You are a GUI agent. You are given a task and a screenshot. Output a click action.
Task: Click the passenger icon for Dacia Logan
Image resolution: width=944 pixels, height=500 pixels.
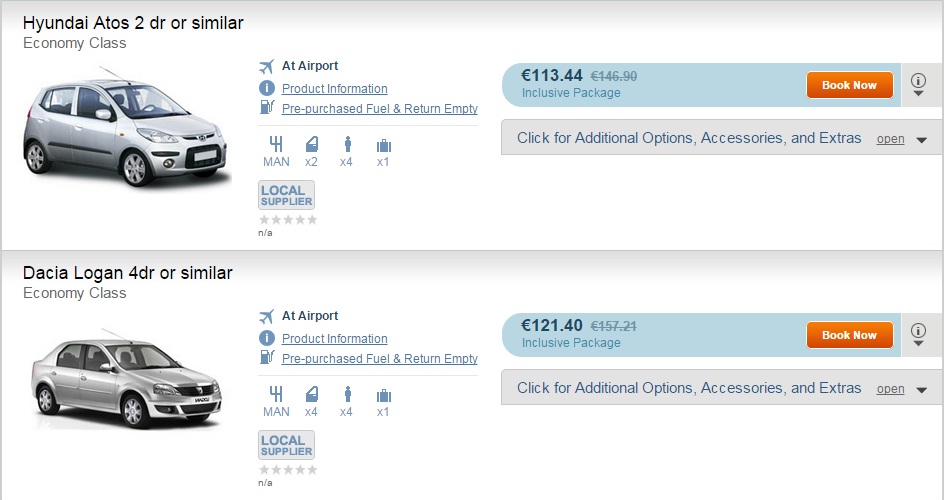pos(346,394)
